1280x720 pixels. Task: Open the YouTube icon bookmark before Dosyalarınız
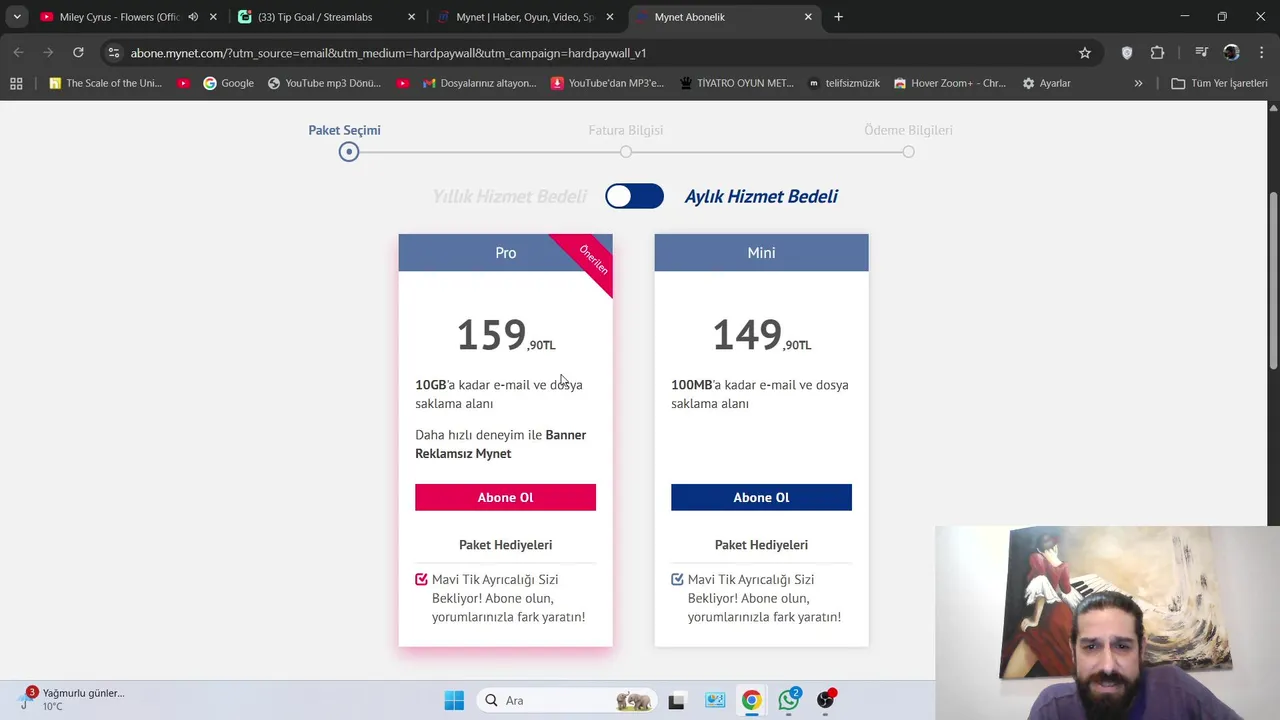point(402,83)
